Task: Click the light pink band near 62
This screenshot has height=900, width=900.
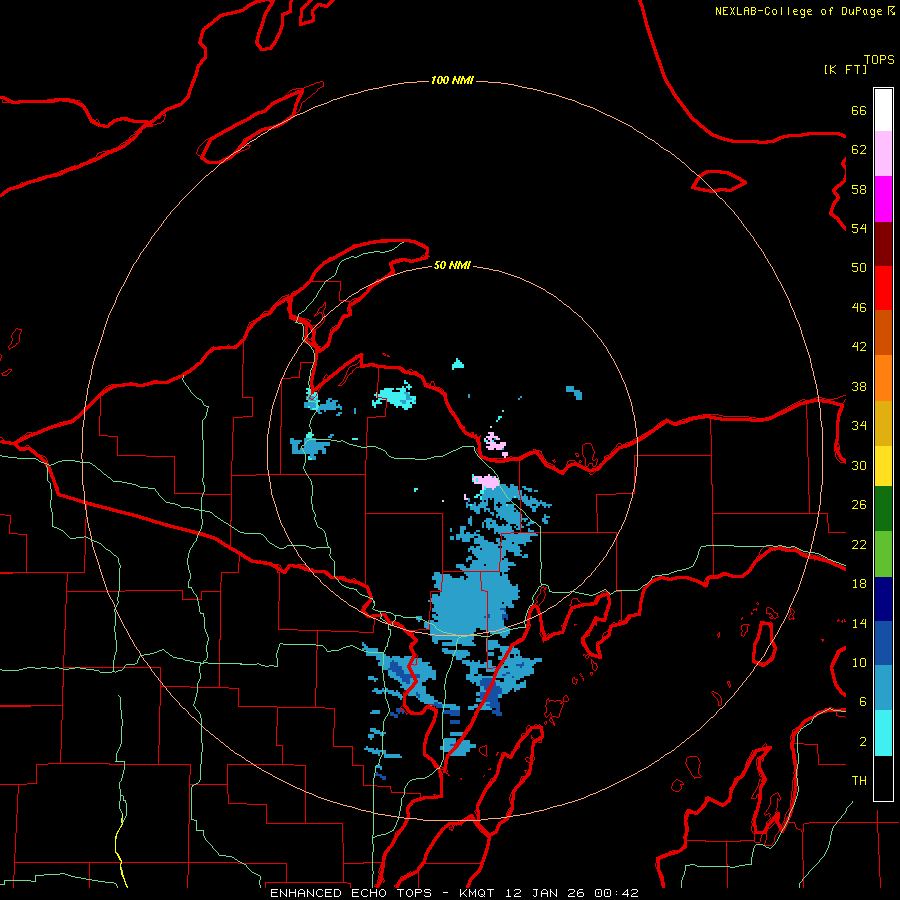Action: [x=883, y=154]
